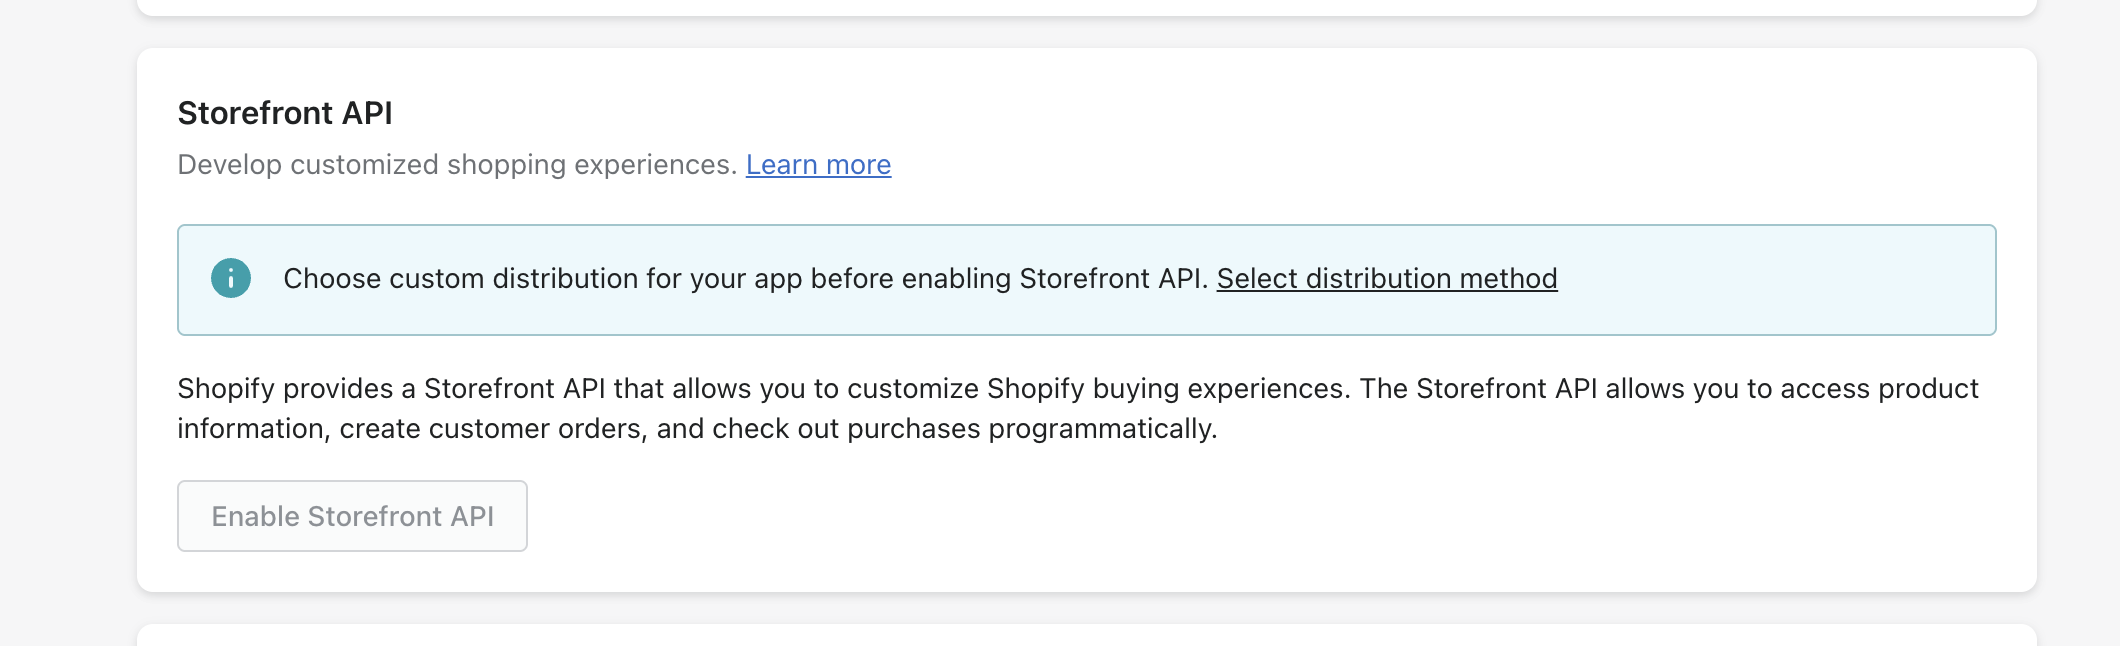Open the Learn more link
Image resolution: width=2120 pixels, height=646 pixels.
818,165
